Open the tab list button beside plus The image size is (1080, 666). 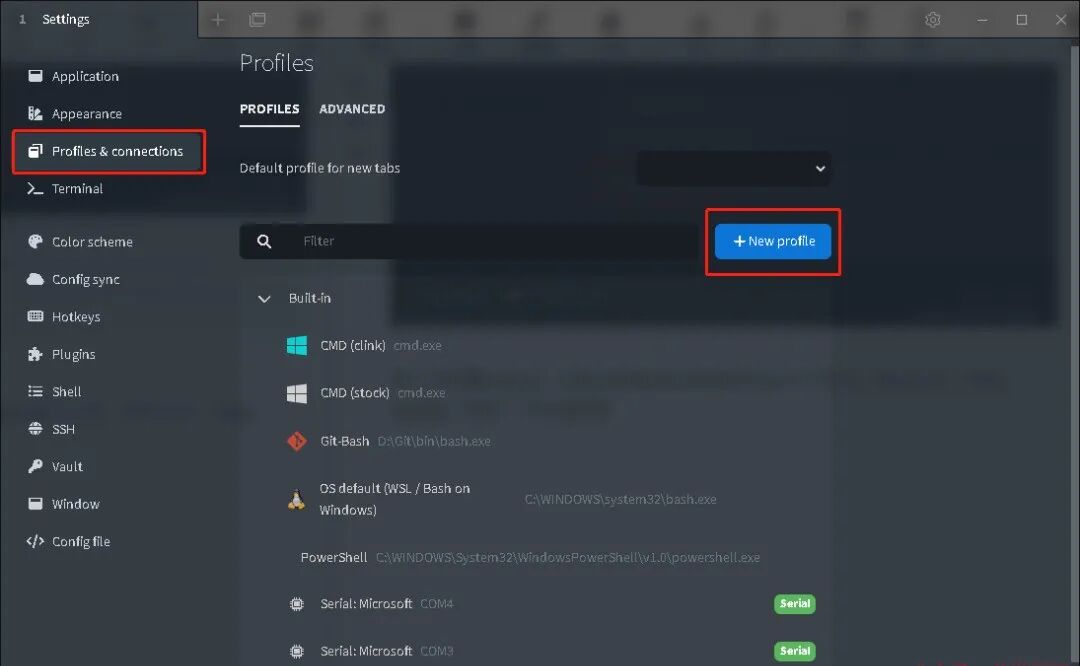pyautogui.click(x=258, y=19)
